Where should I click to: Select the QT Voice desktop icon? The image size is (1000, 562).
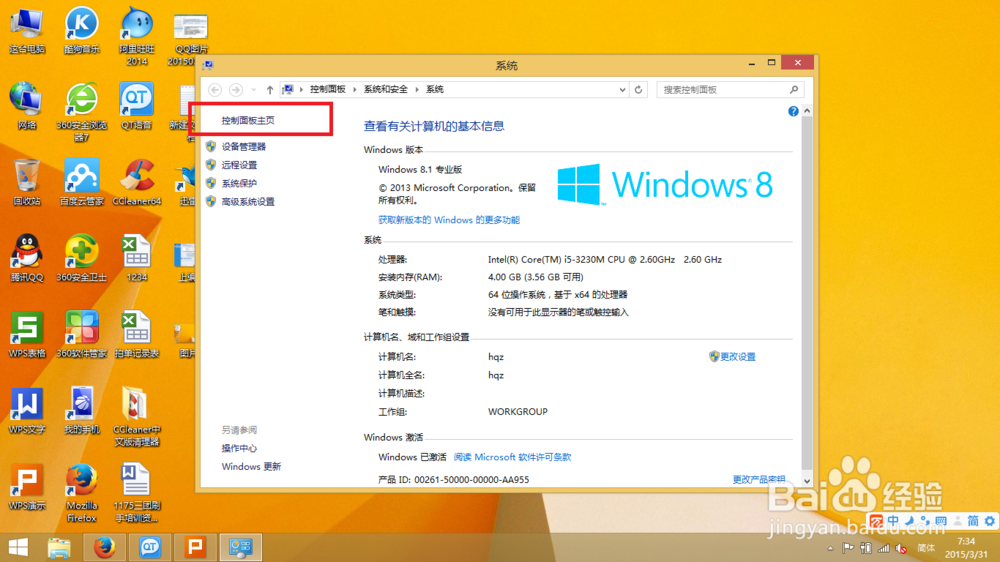136,107
